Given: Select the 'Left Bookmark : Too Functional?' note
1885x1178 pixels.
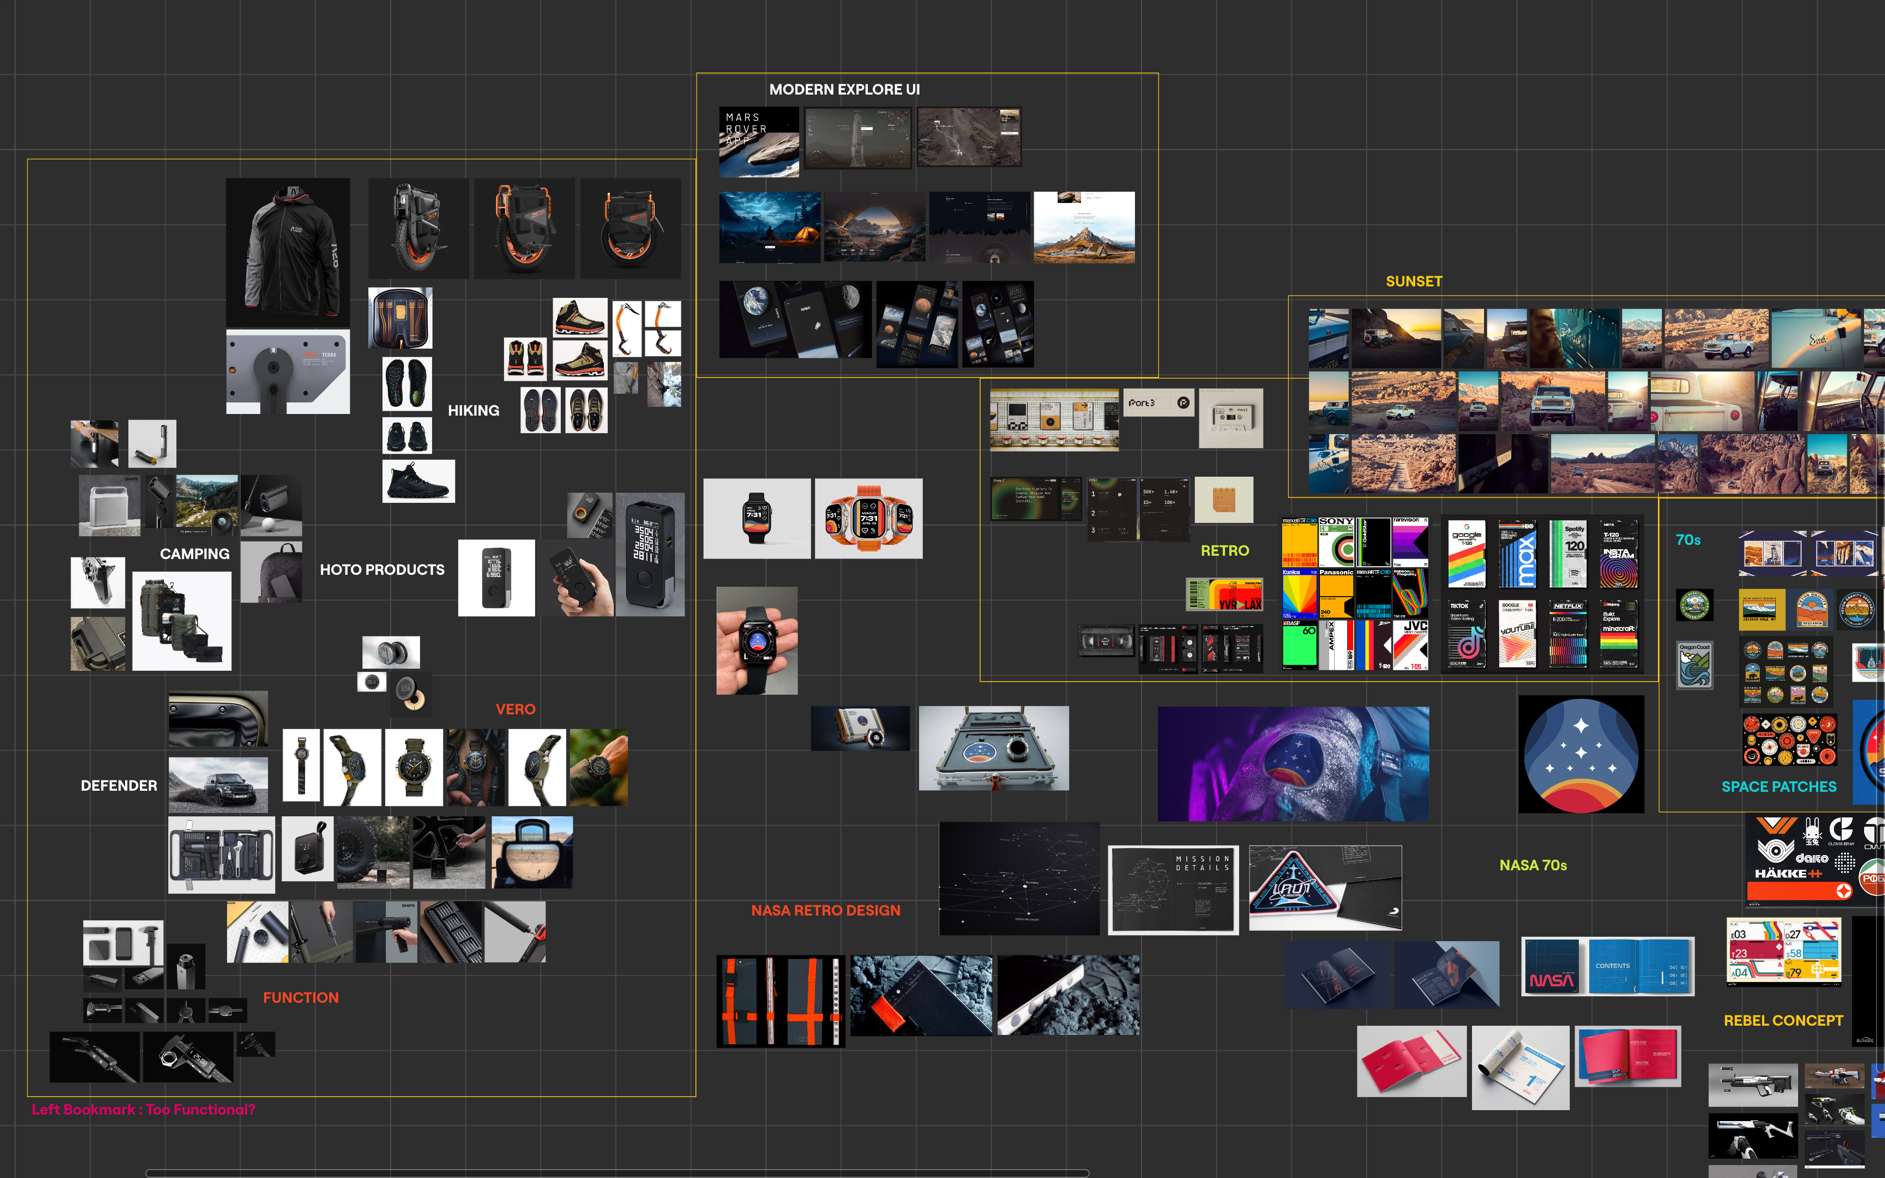Looking at the screenshot, I should 143,1110.
